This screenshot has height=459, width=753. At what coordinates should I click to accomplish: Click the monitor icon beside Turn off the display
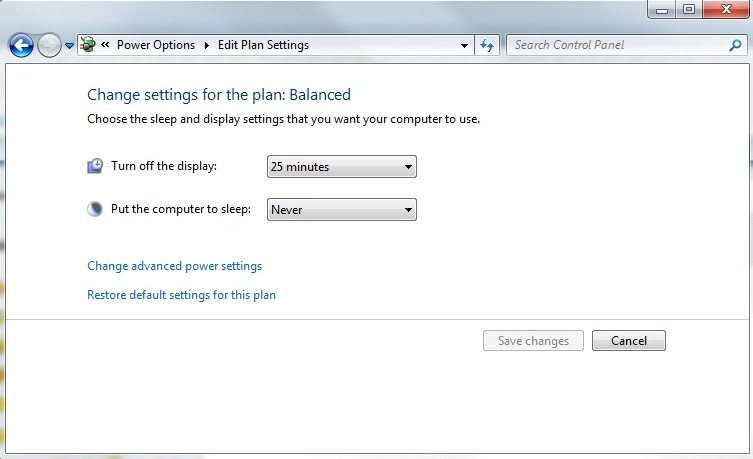click(x=95, y=166)
